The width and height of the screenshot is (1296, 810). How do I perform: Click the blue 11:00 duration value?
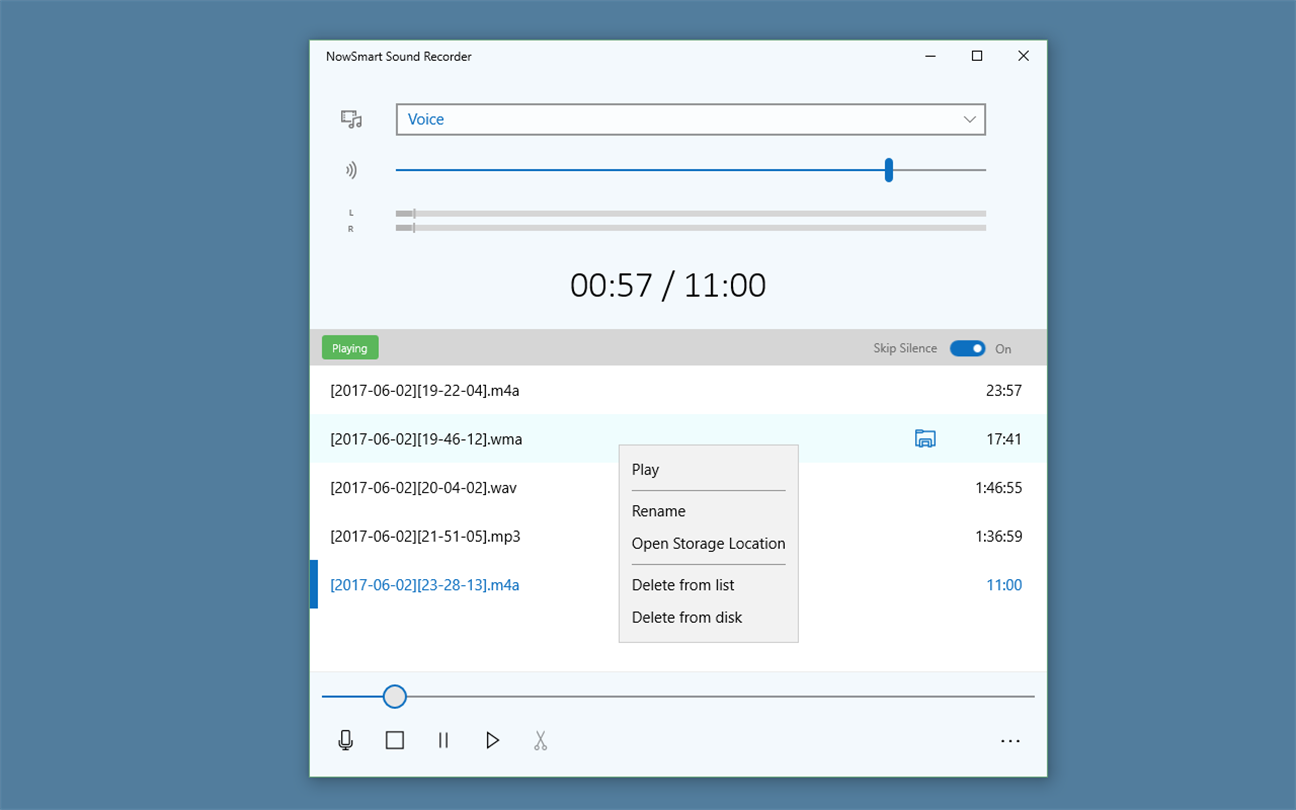tap(1004, 585)
